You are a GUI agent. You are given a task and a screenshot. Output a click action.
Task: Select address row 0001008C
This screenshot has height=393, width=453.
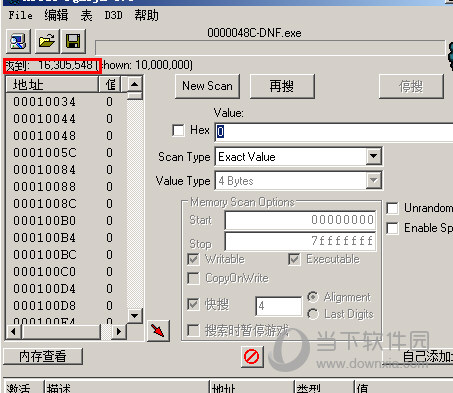pyautogui.click(x=66, y=204)
